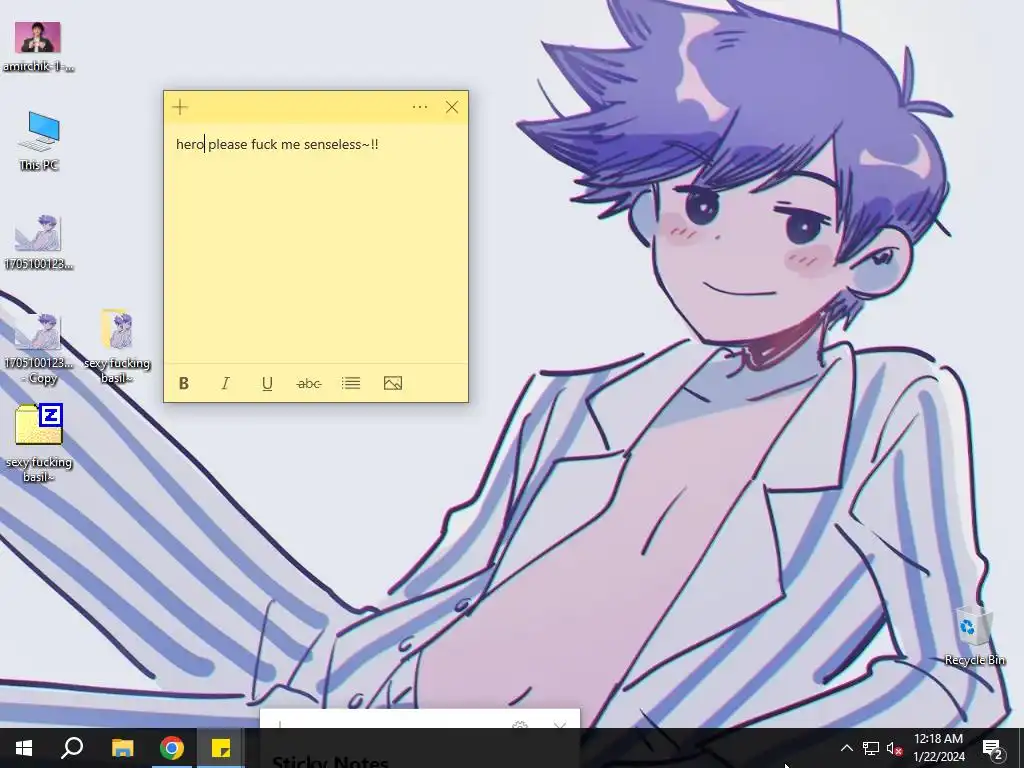The width and height of the screenshot is (1024, 768).
Task: Open the sticky note three-dots menu
Action: [420, 107]
